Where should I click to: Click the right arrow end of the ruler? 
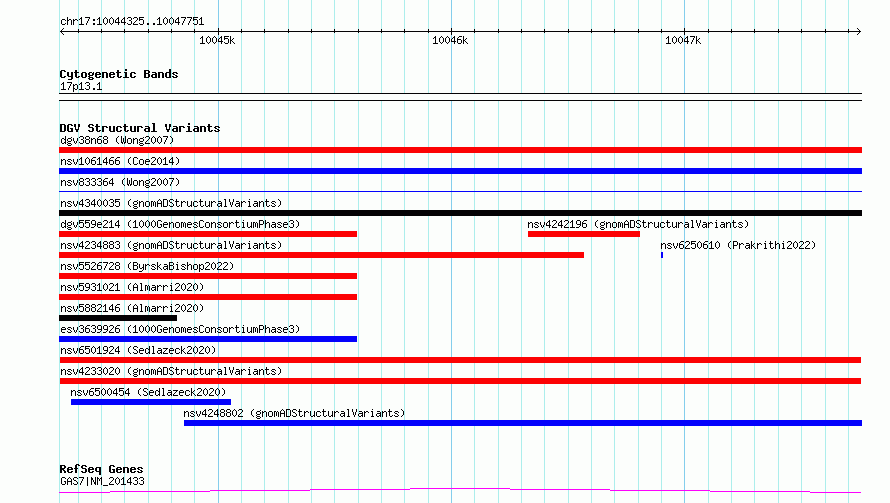[859, 31]
